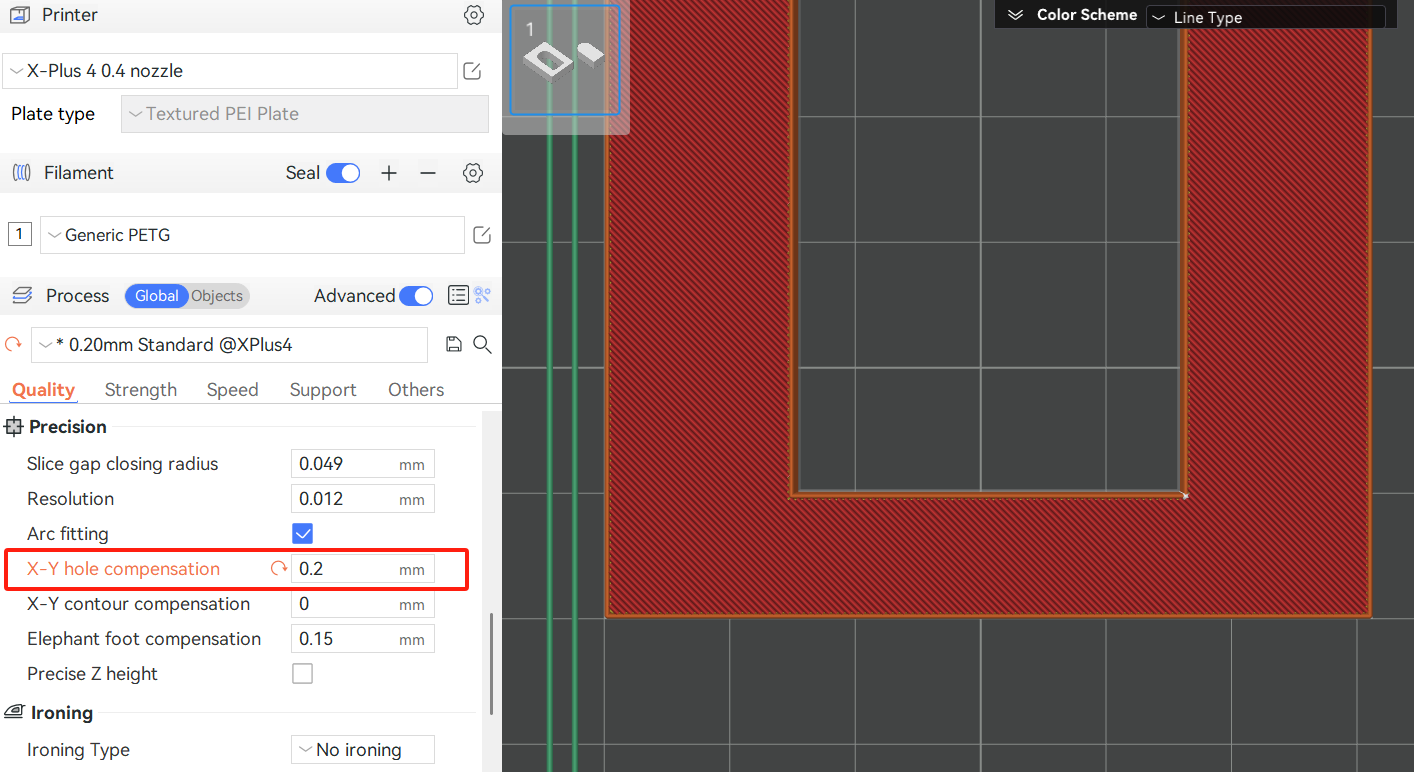Remove a filament with minus icon
Screen dimensions: 1414x772
(x=428, y=173)
